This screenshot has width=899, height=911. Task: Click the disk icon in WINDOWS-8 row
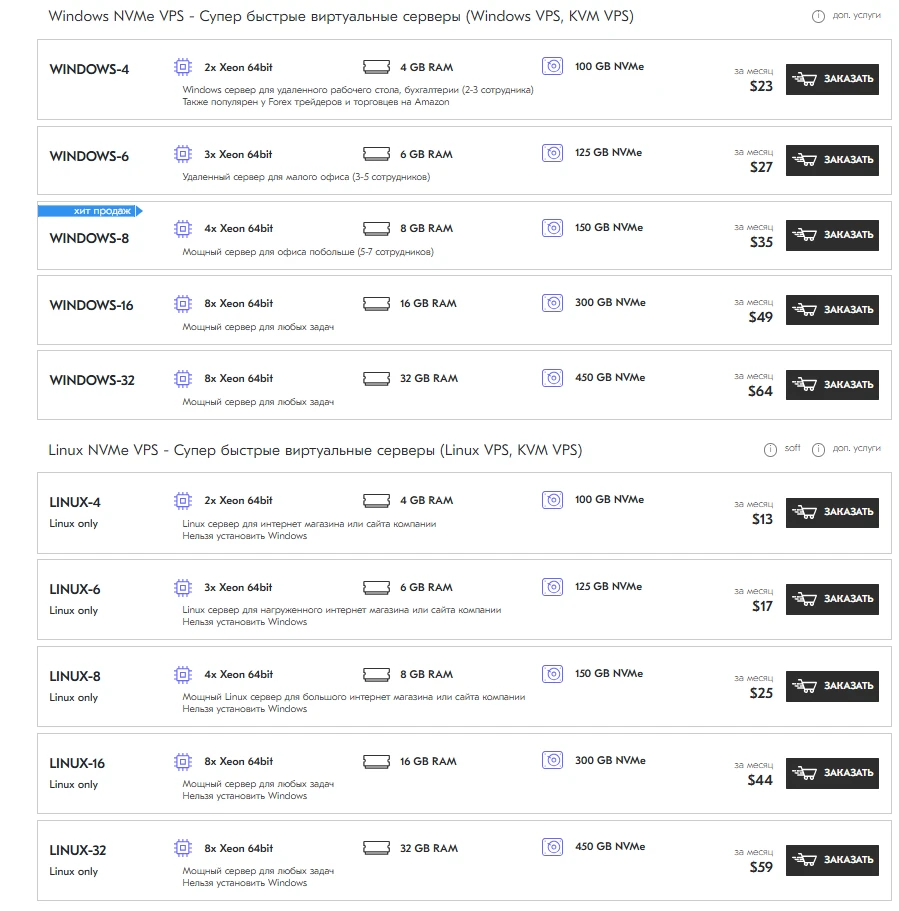click(552, 228)
